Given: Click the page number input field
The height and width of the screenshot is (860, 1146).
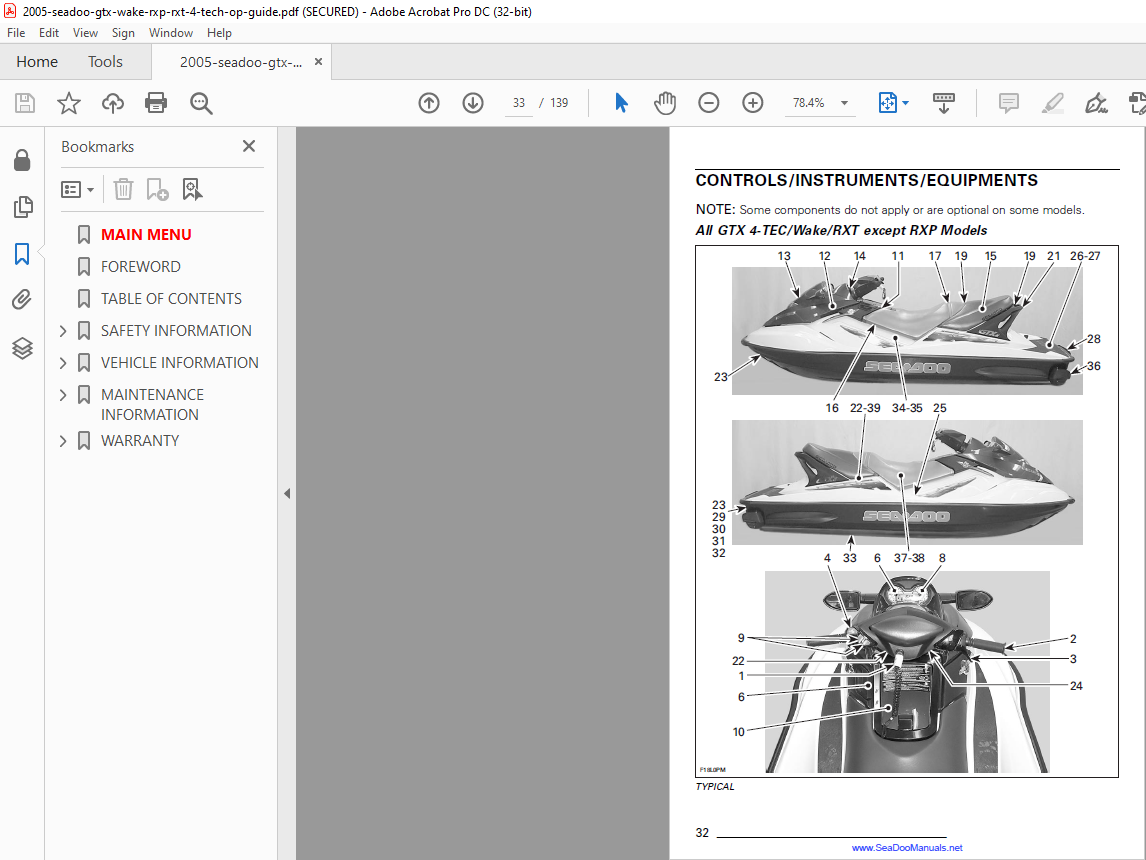Looking at the screenshot, I should click(x=519, y=103).
